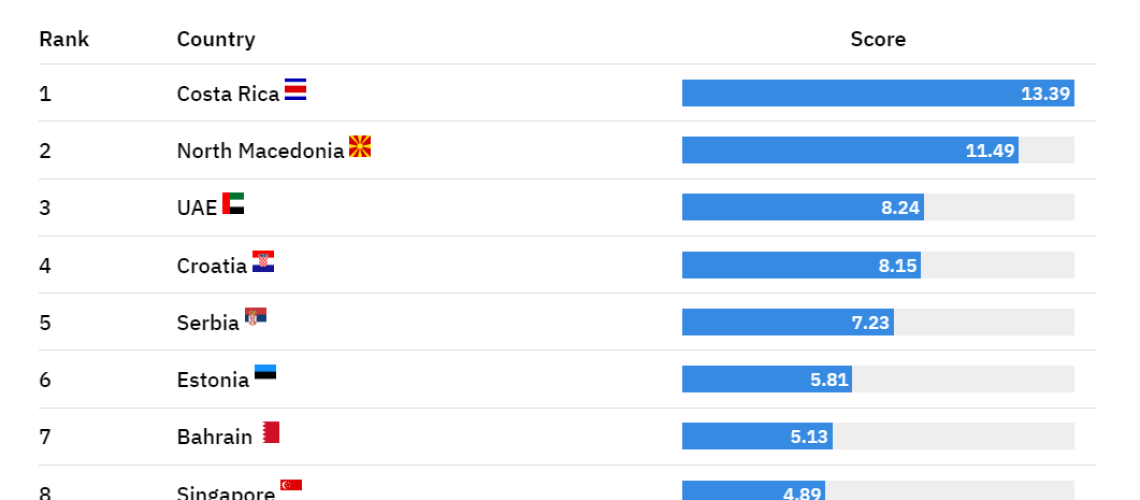The image size is (1140, 500).
Task: Click the North Macedonia flag icon
Action: point(360,146)
